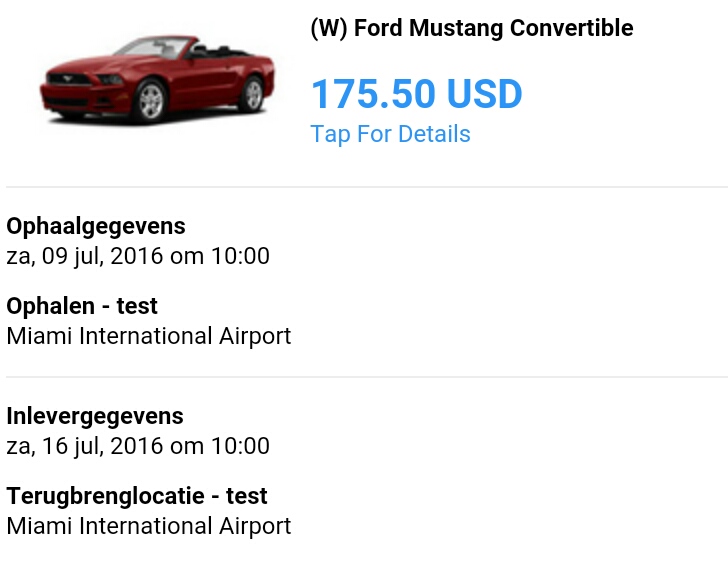Click the 10:00 time on the pickup line
The height and width of the screenshot is (564, 728).
coord(240,256)
